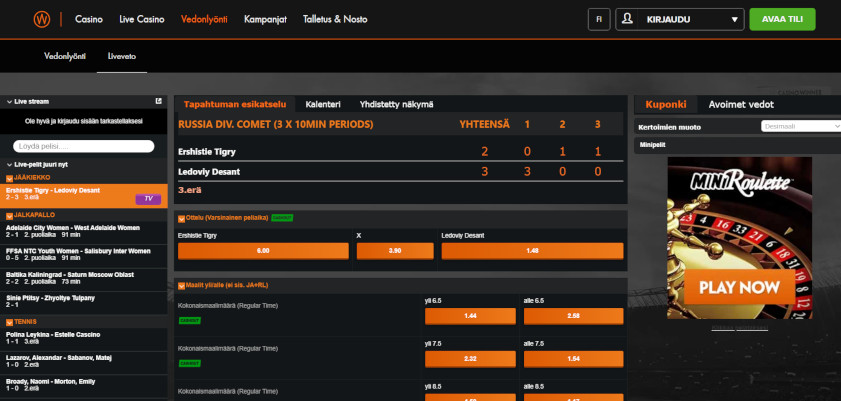Open Lazarov, Alexandar - Sabanov, Matej match
Viewport: 841px width, 401px height.
(x=84, y=361)
